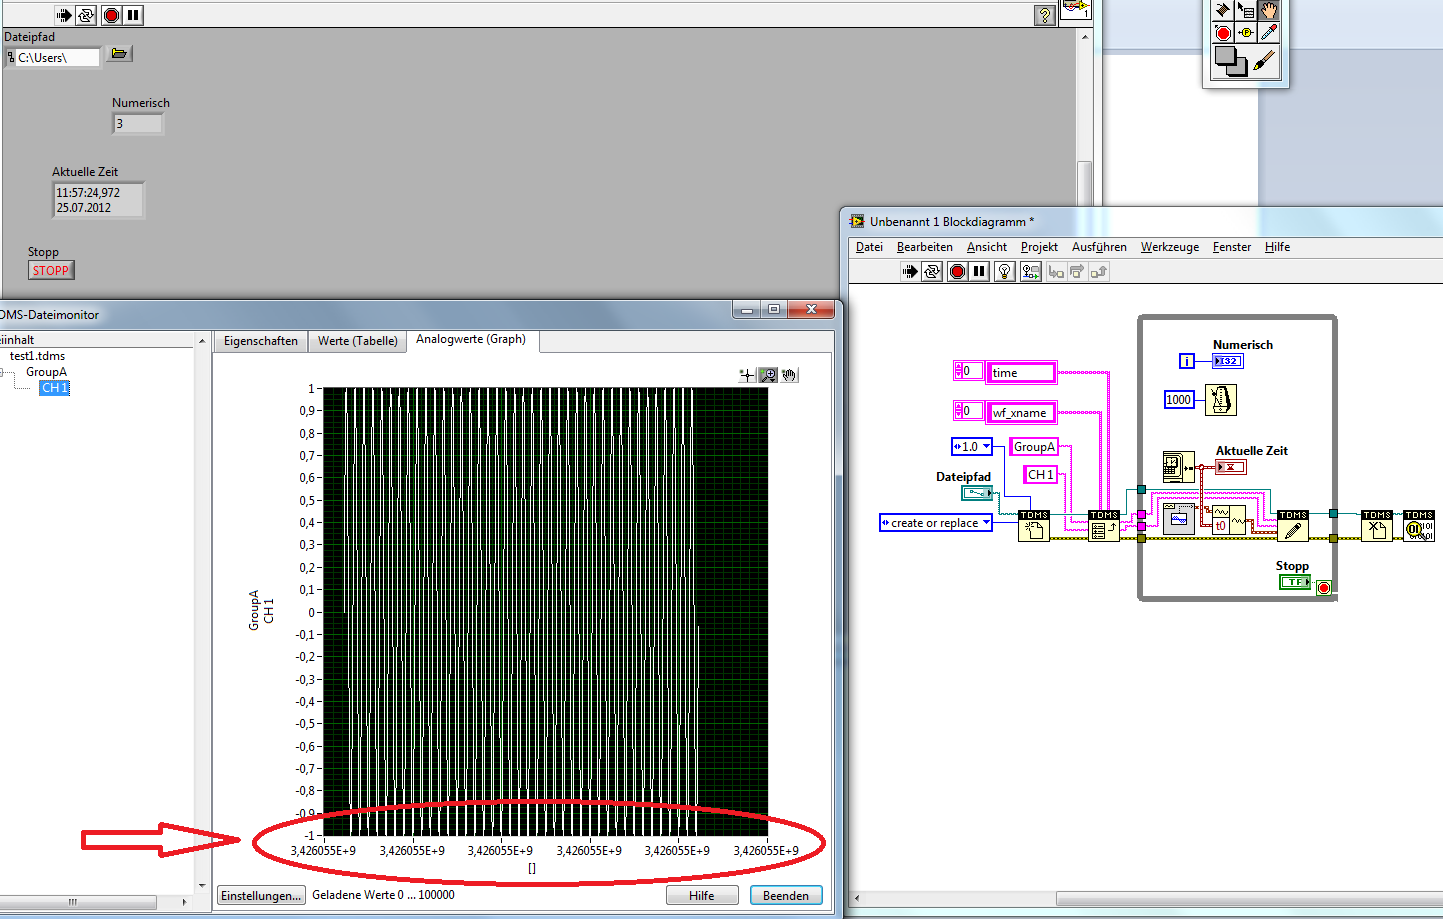1443x919 pixels.
Task: Click the VI connector pane icon
Action: click(1075, 8)
